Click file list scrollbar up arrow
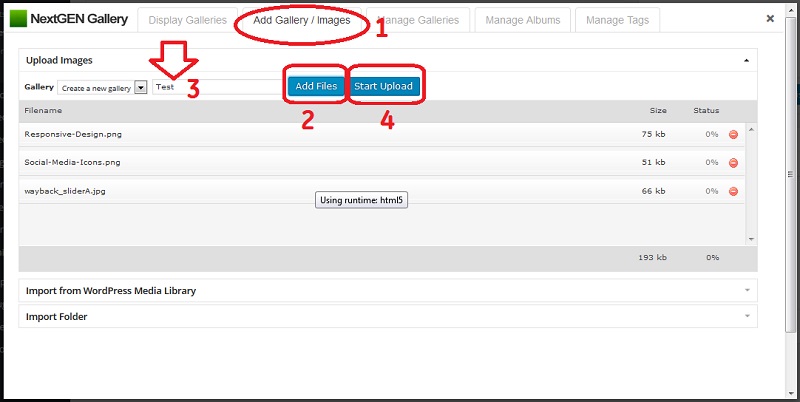The width and height of the screenshot is (800, 402). point(751,130)
